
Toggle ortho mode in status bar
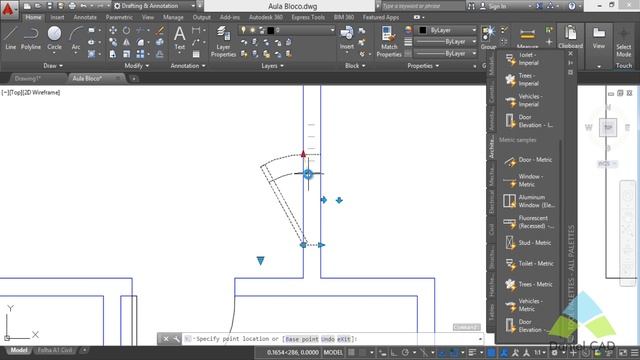pos(393,352)
